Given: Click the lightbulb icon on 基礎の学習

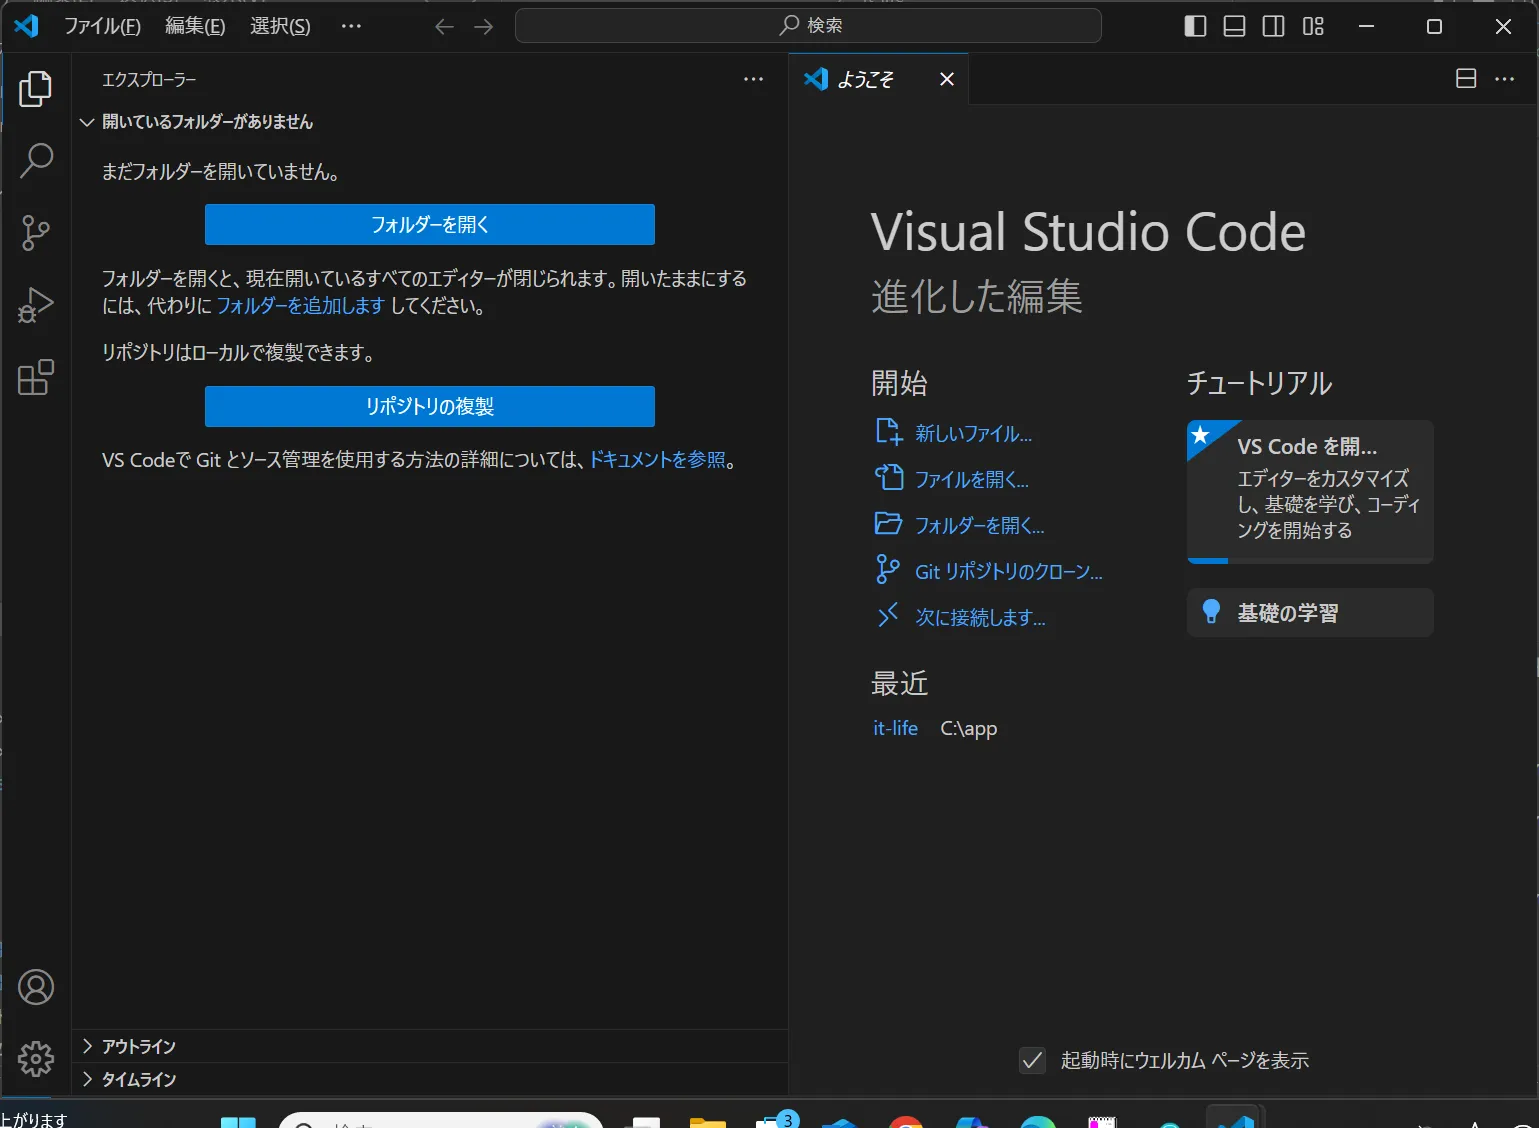Looking at the screenshot, I should [x=1211, y=612].
